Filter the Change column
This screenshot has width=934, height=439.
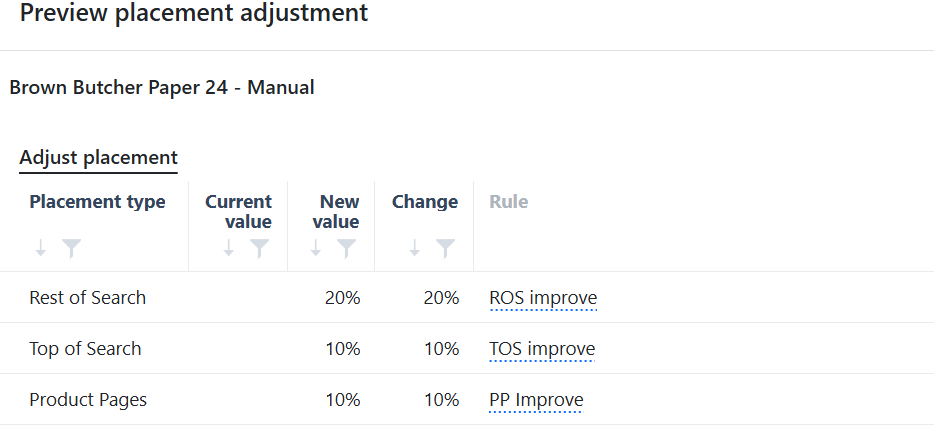(x=446, y=248)
